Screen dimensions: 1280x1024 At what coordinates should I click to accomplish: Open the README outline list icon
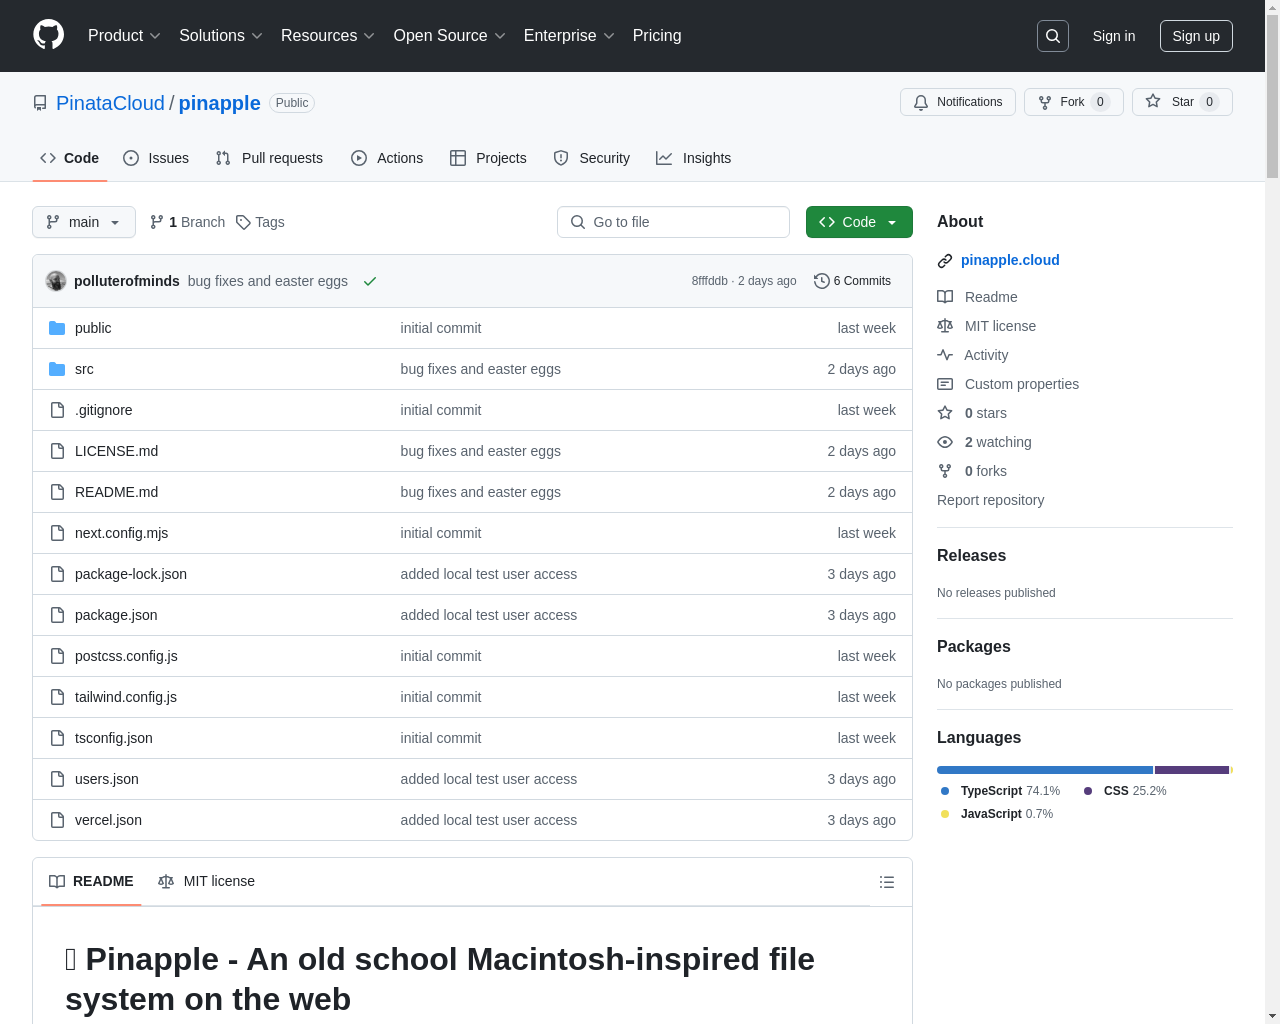coord(887,882)
